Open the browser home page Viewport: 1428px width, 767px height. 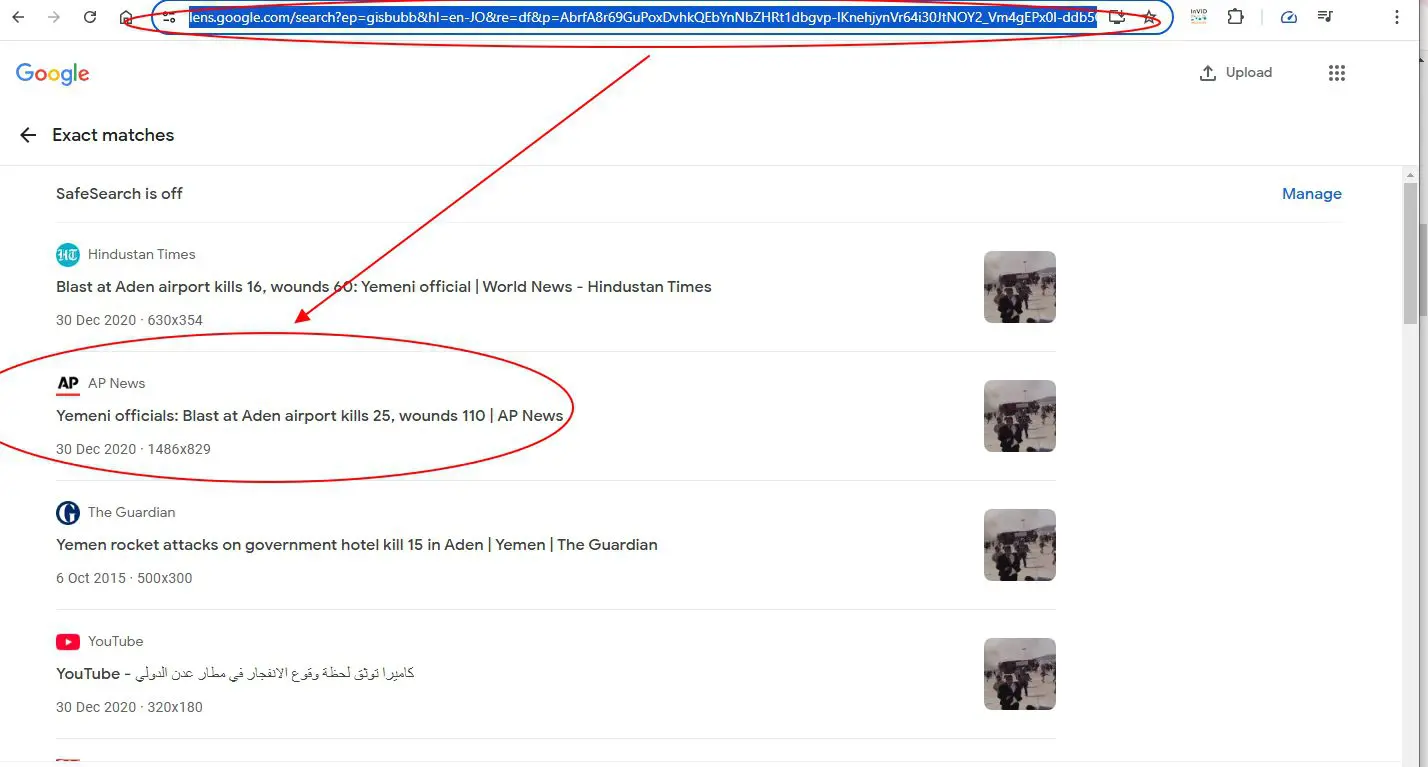(126, 17)
